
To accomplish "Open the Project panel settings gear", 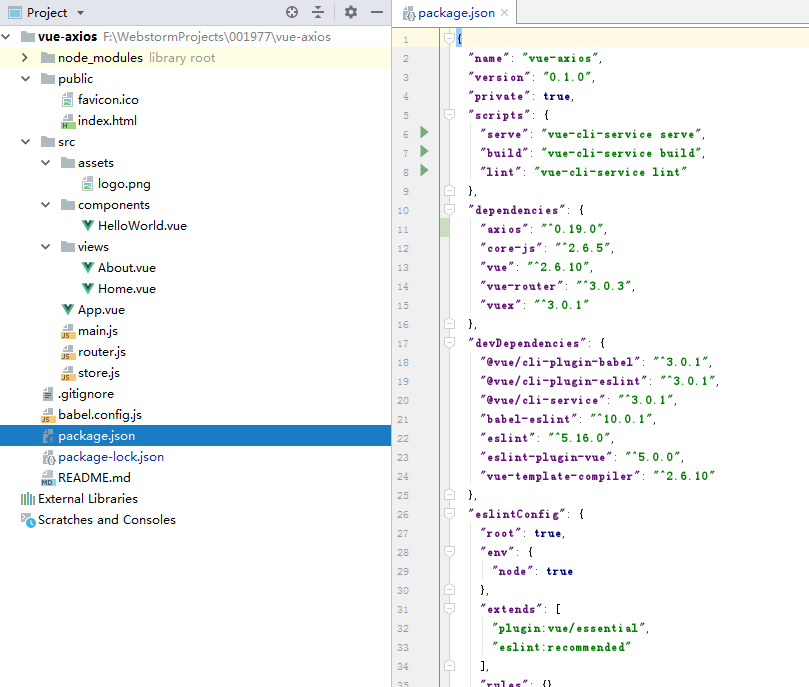I will click(x=350, y=13).
